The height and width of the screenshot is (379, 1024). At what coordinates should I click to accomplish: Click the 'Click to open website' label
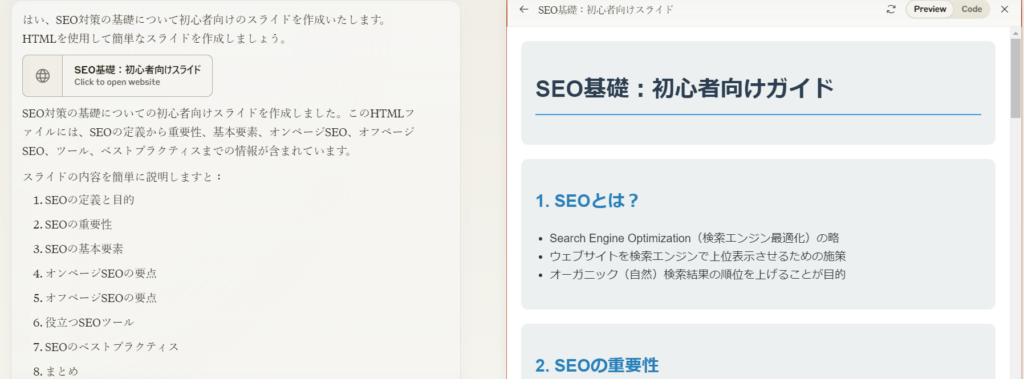pyautogui.click(x=117, y=82)
